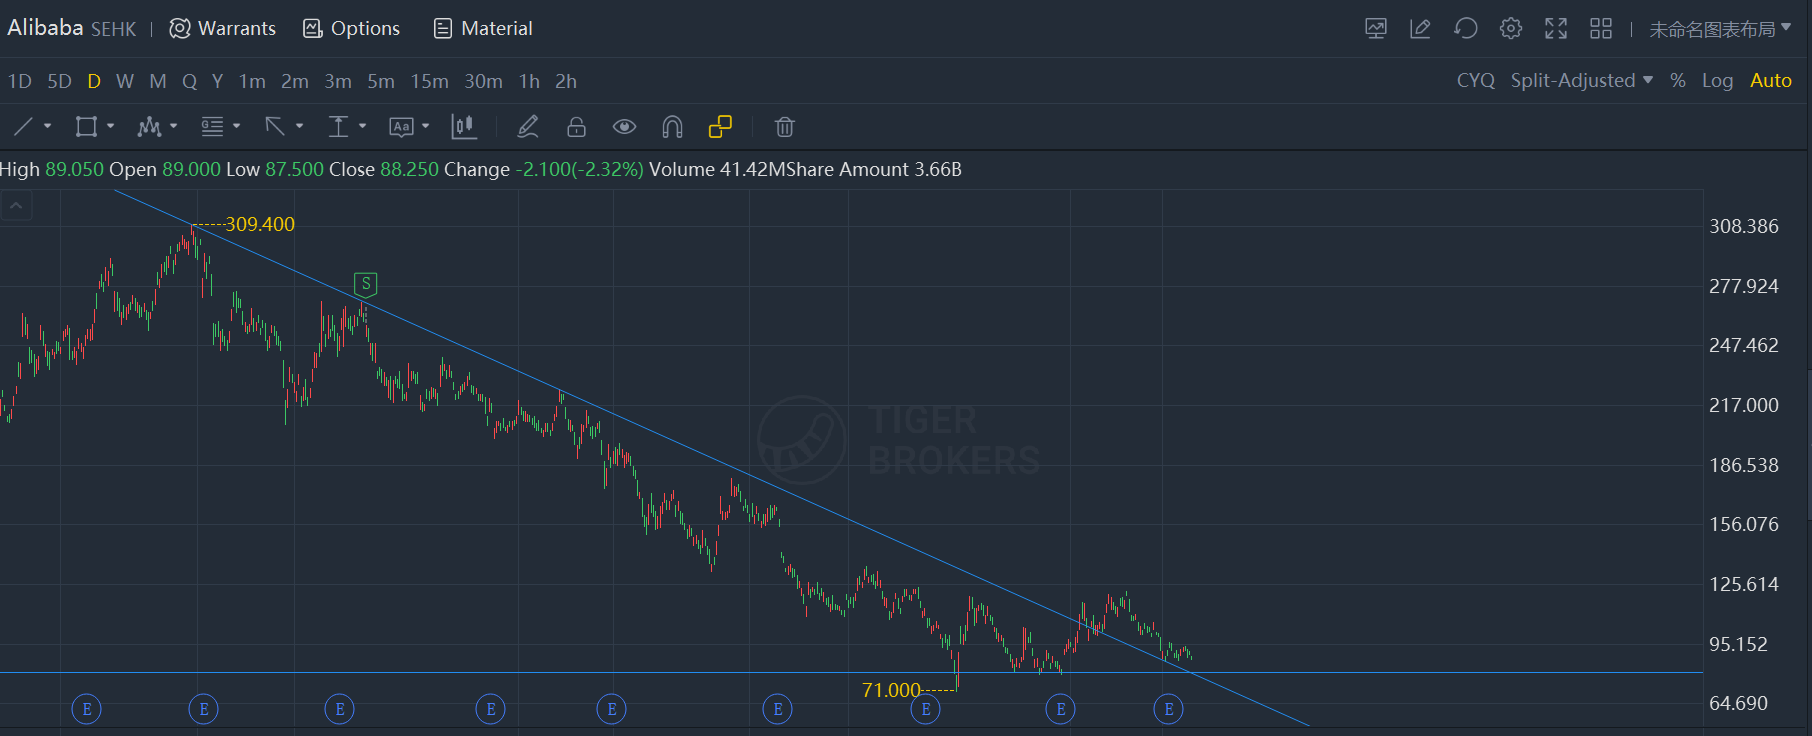The image size is (1812, 736).
Task: Click the 309.400 high price label
Action: pos(260,224)
